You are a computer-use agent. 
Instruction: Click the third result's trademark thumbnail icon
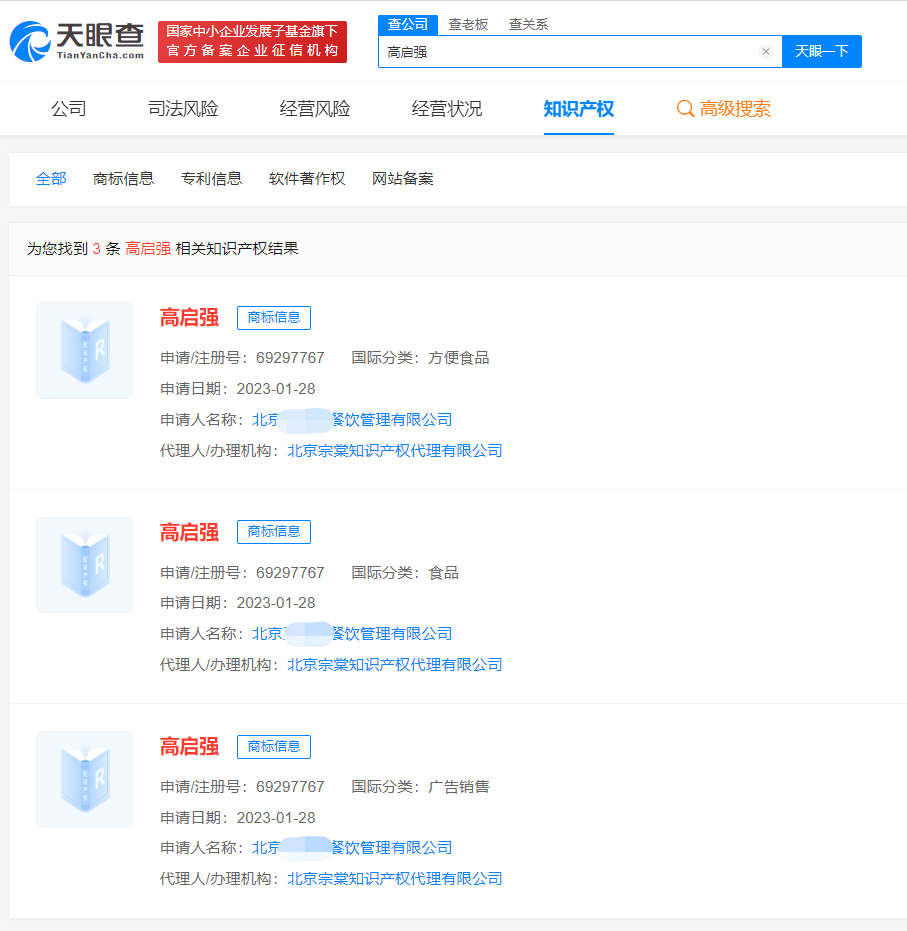point(84,779)
